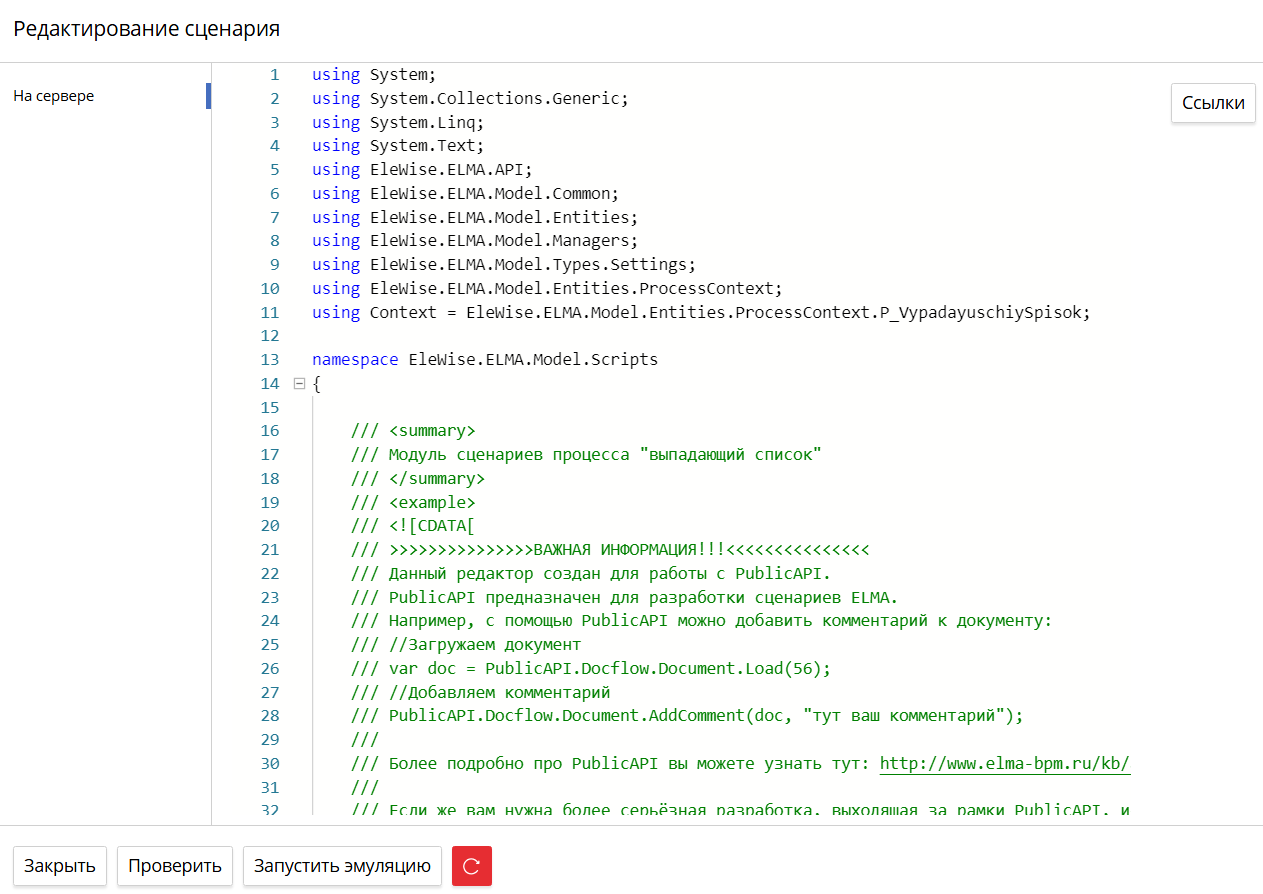This screenshot has height=894, width=1263.
Task: Click the "using System.Linq;" line
Action: 398,122
